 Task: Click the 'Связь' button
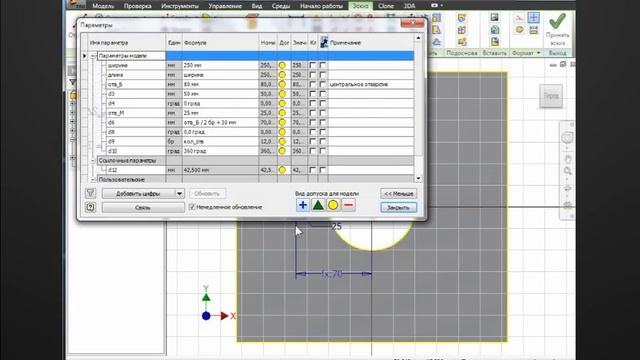click(142, 207)
